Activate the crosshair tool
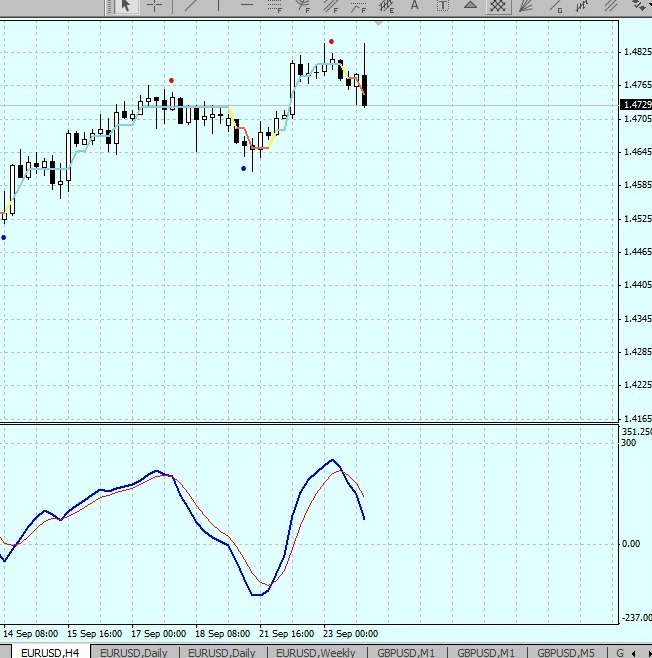 156,6
